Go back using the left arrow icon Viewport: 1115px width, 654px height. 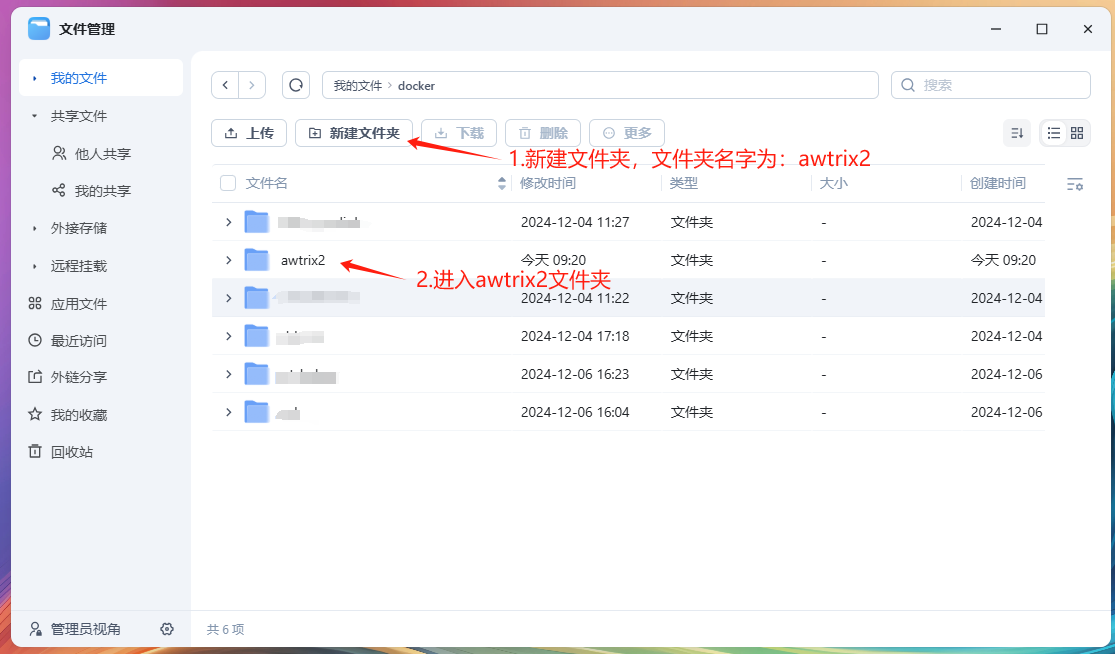(225, 85)
